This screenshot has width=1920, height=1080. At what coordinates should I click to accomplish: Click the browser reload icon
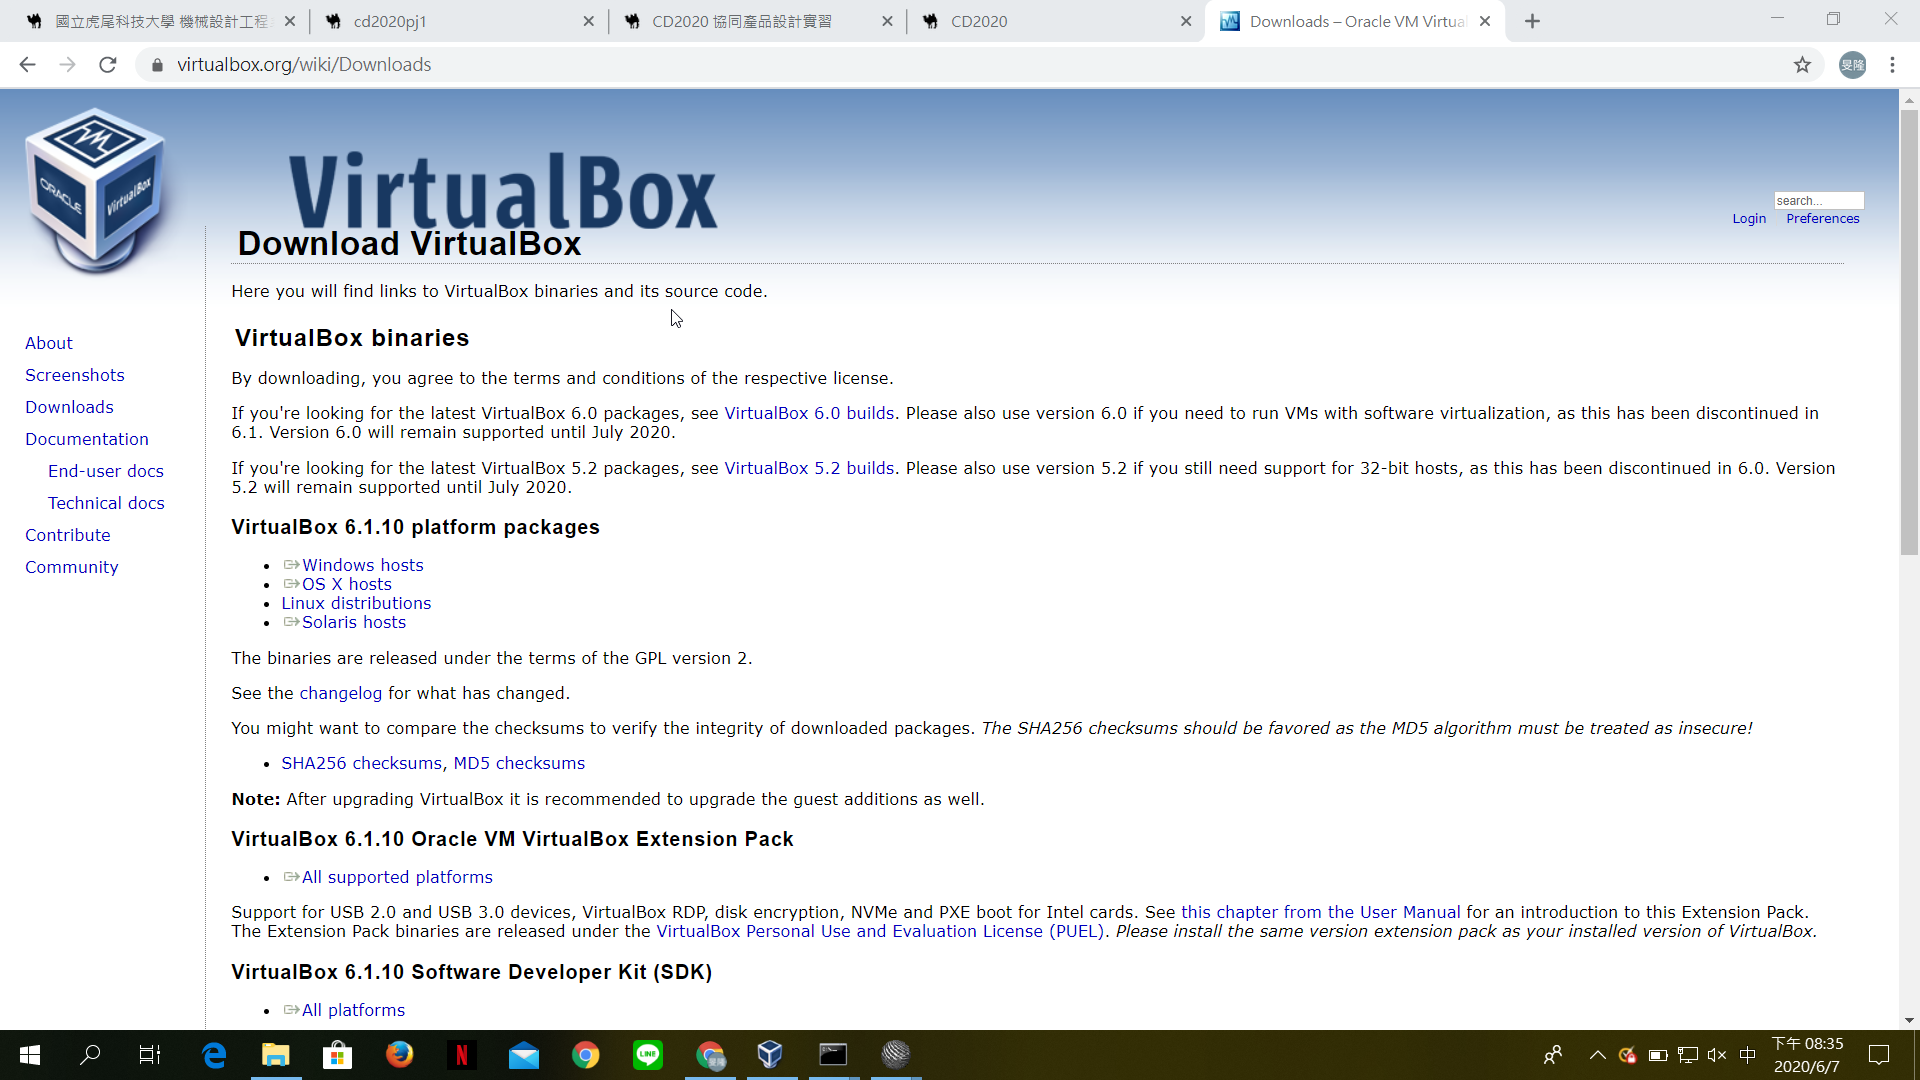click(108, 65)
